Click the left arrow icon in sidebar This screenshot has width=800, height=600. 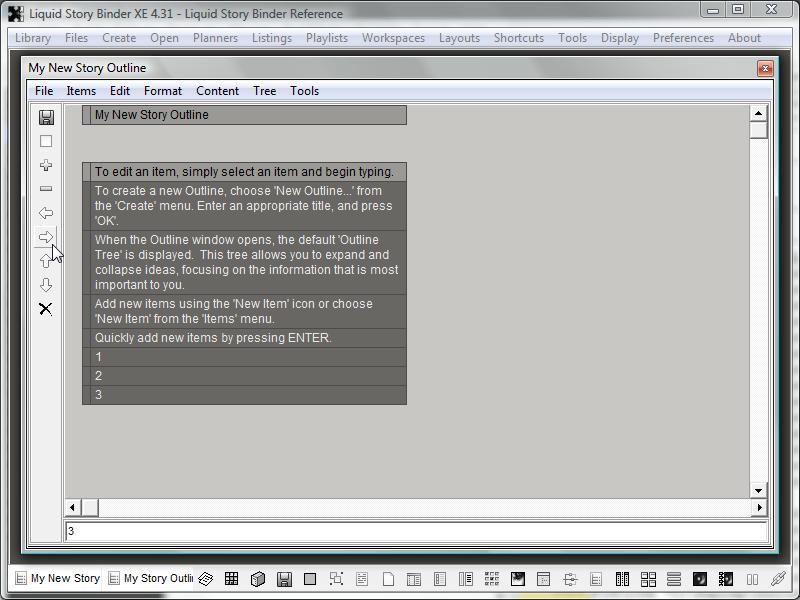[x=46, y=213]
